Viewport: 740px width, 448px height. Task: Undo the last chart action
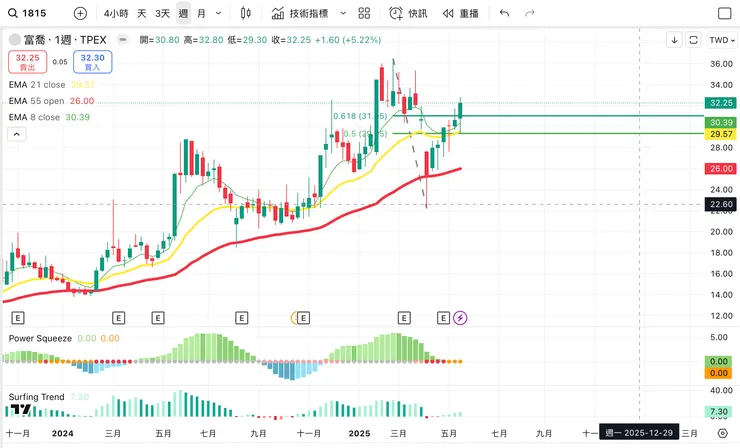tap(504, 14)
